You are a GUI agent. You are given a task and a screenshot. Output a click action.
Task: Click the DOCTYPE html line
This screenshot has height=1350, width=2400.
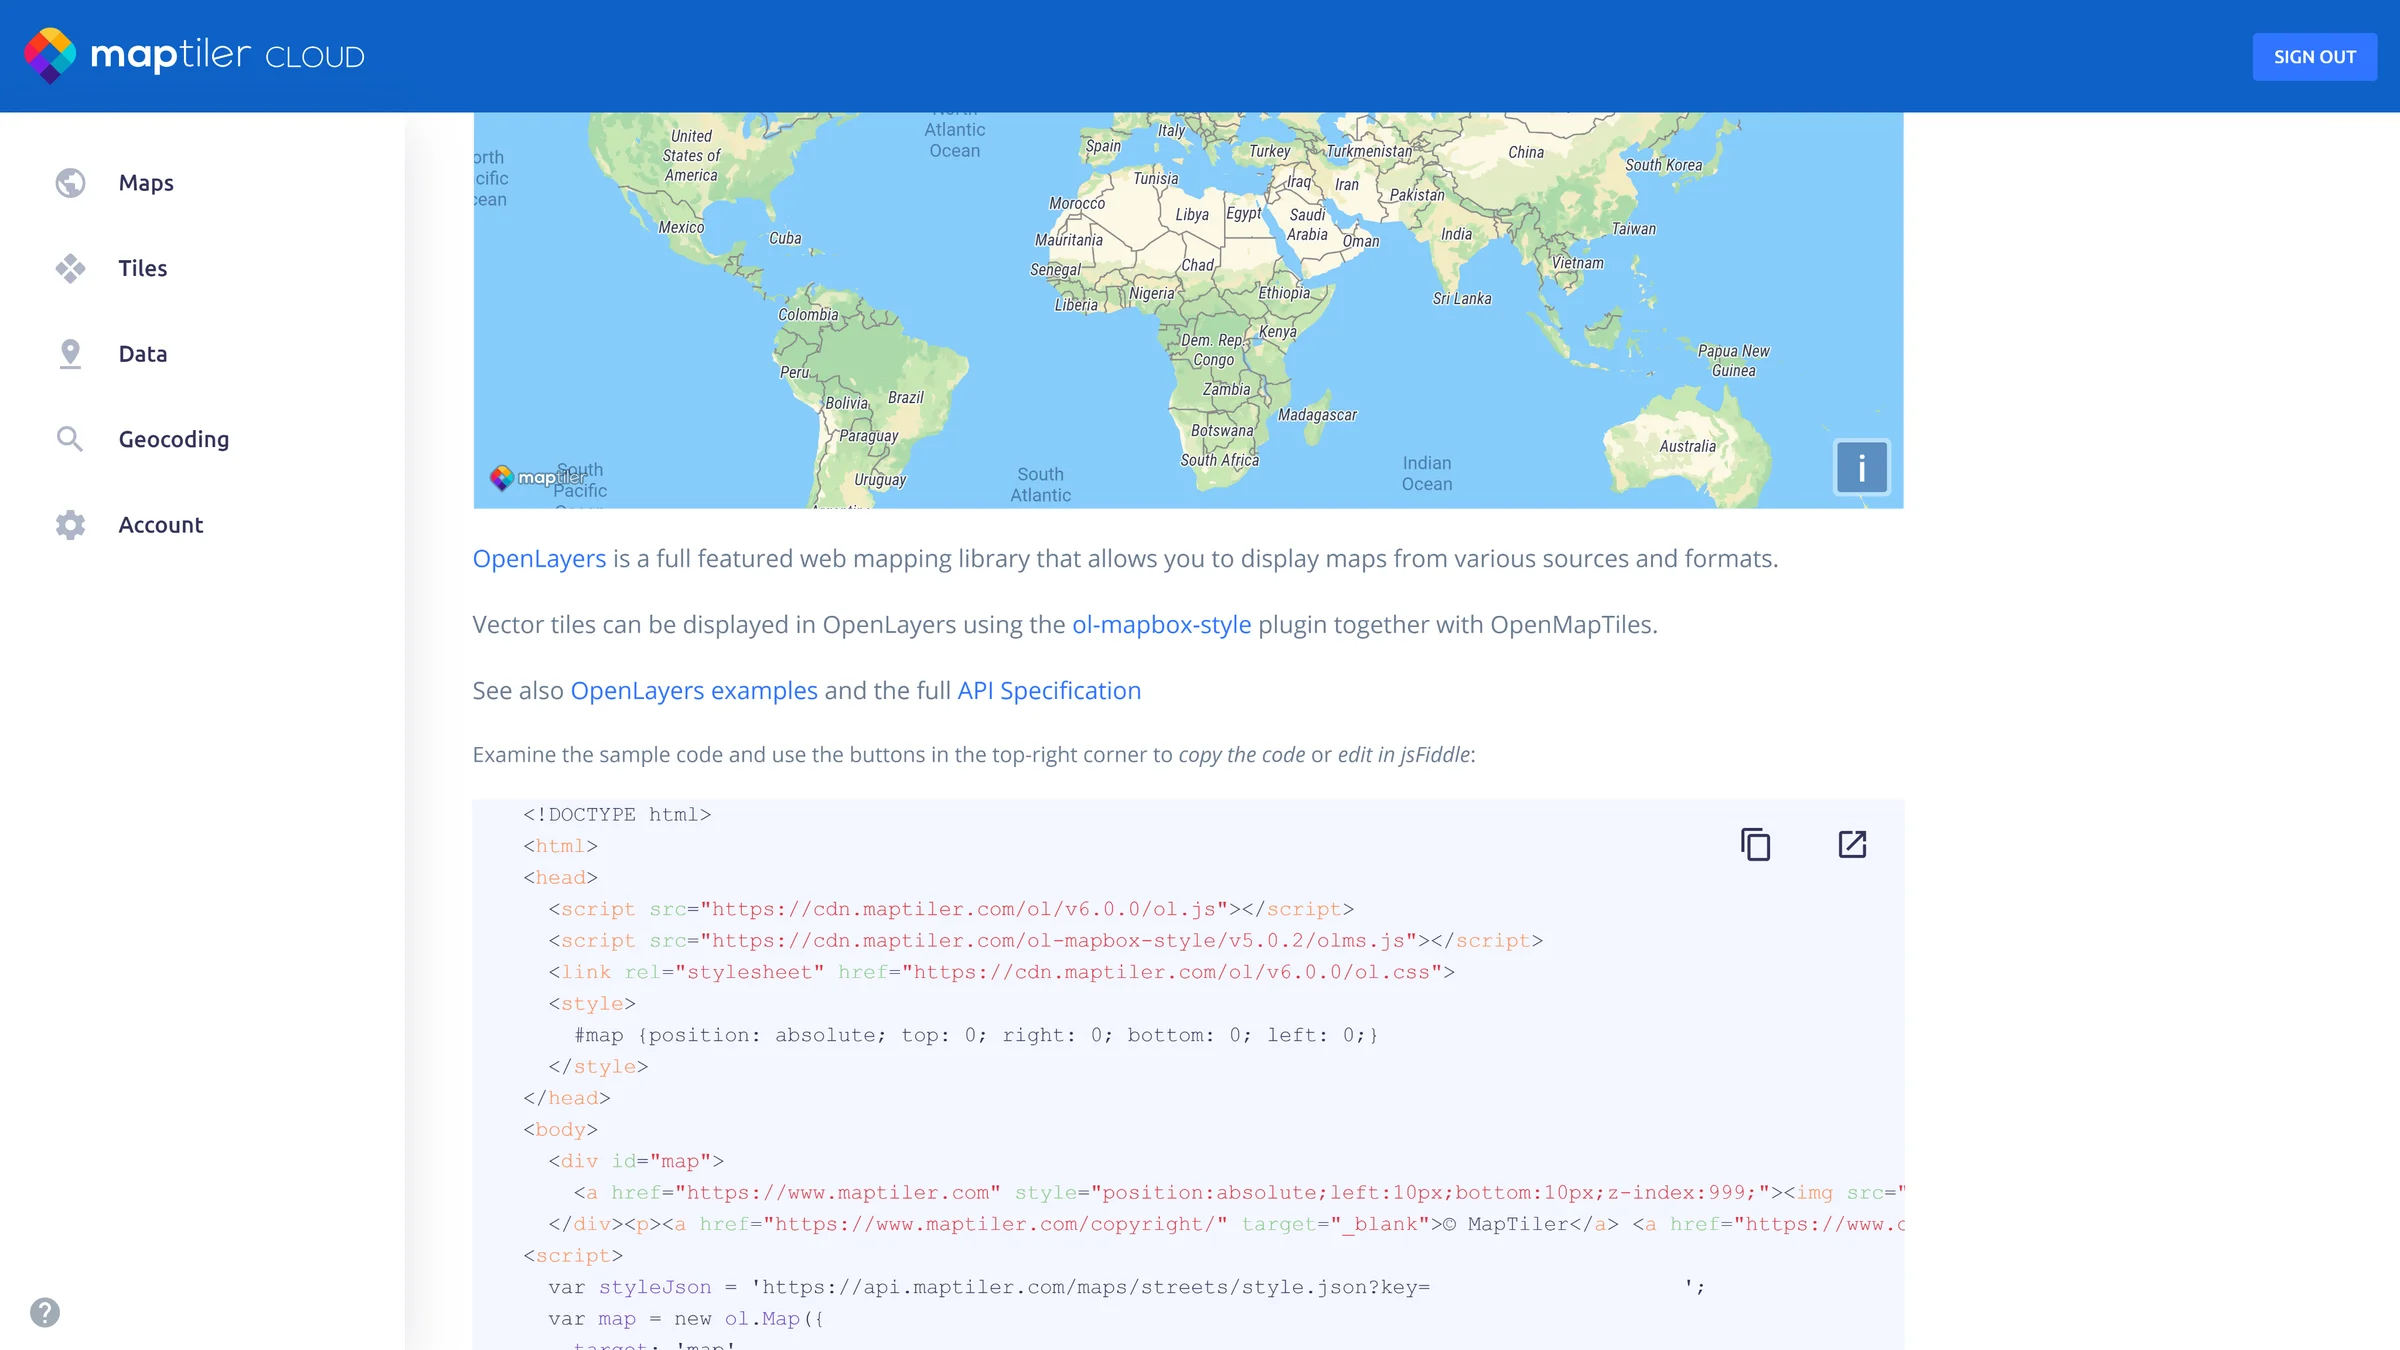[617, 815]
